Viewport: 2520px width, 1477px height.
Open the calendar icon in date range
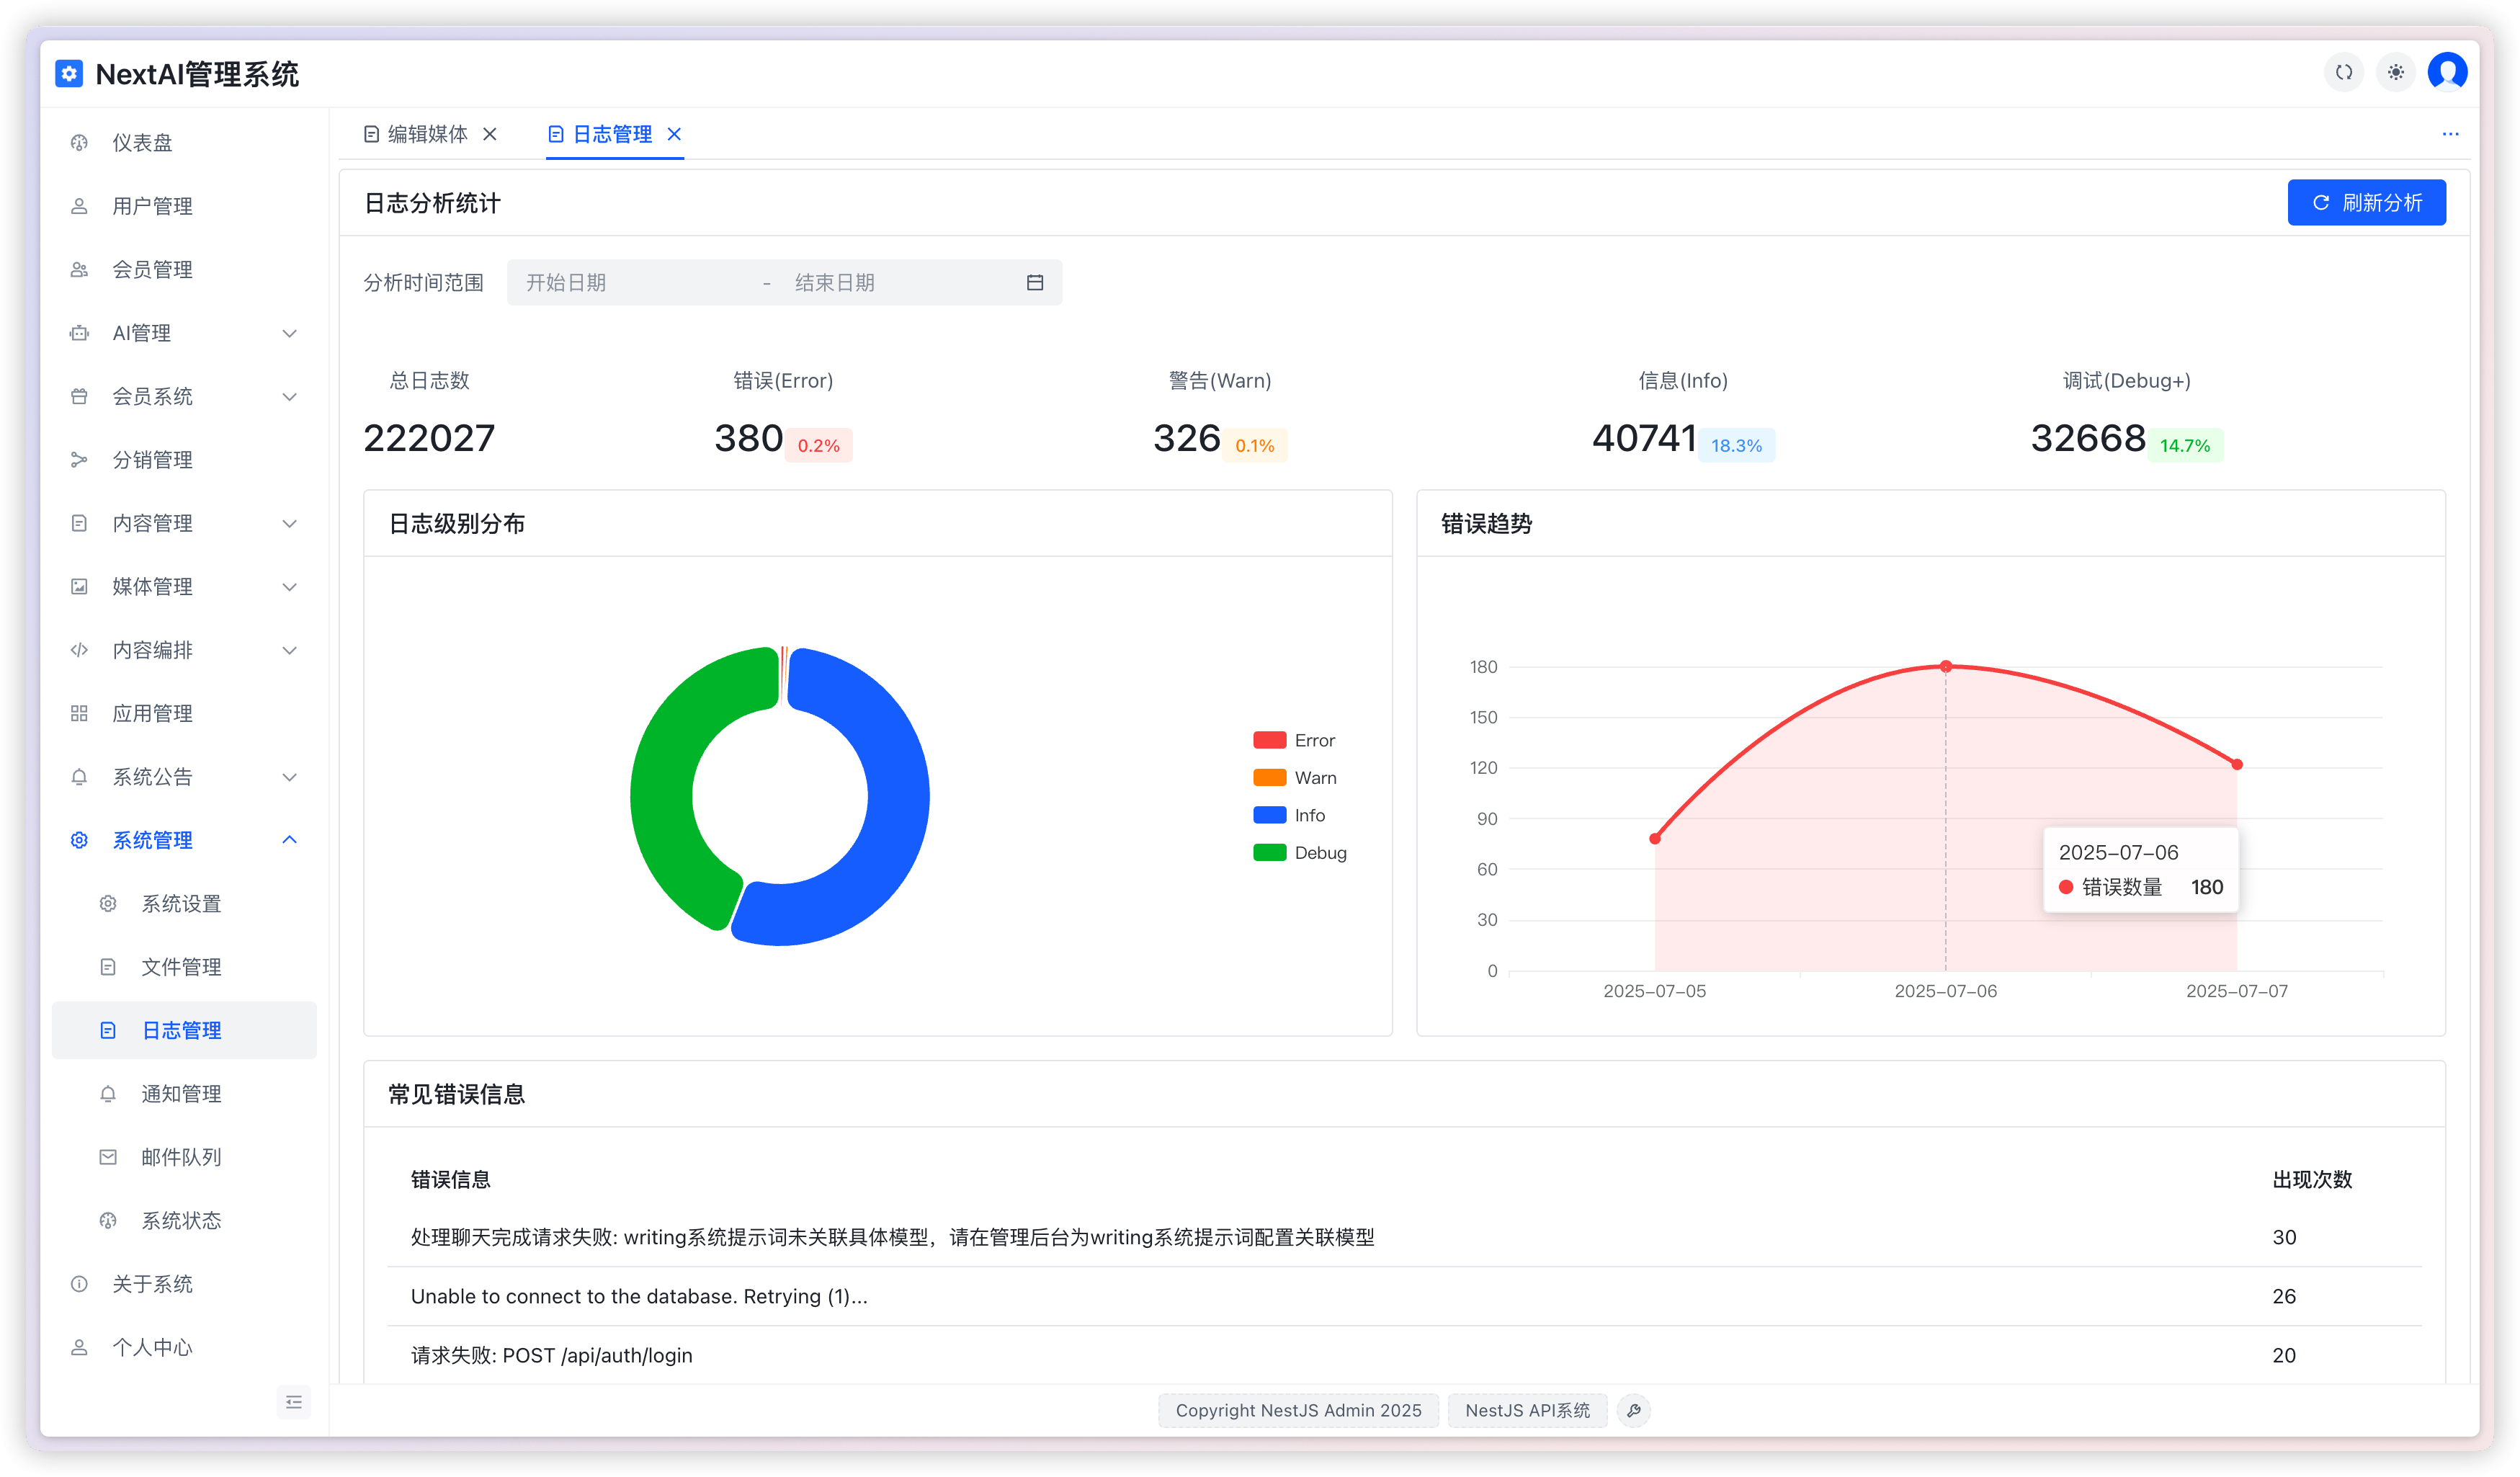[1035, 283]
